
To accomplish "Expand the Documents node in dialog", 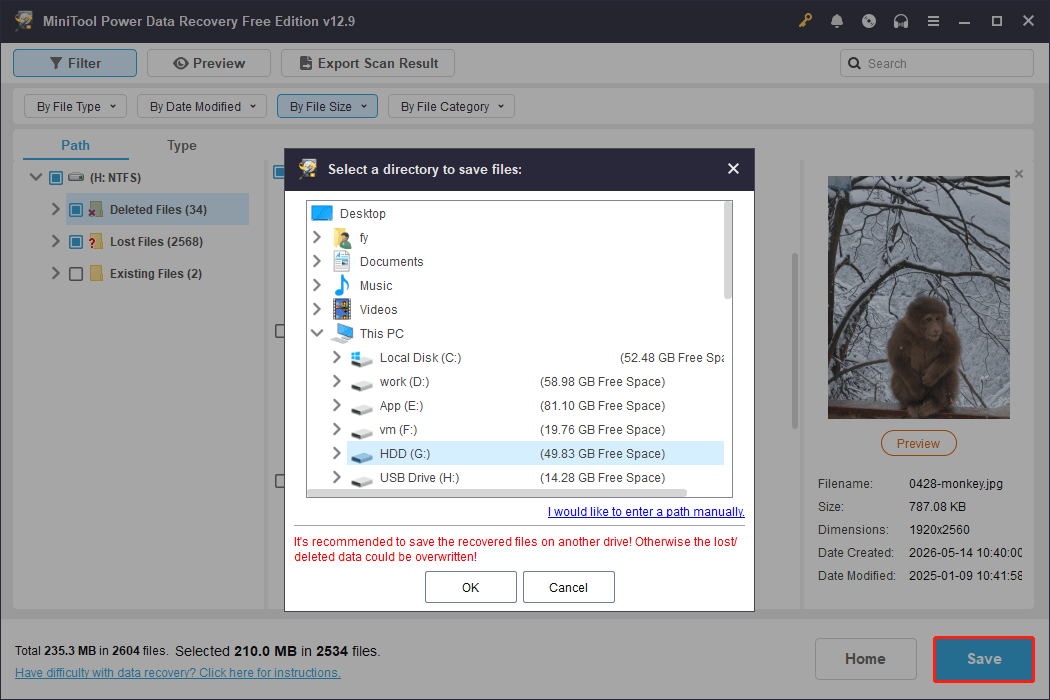I will click(x=317, y=261).
